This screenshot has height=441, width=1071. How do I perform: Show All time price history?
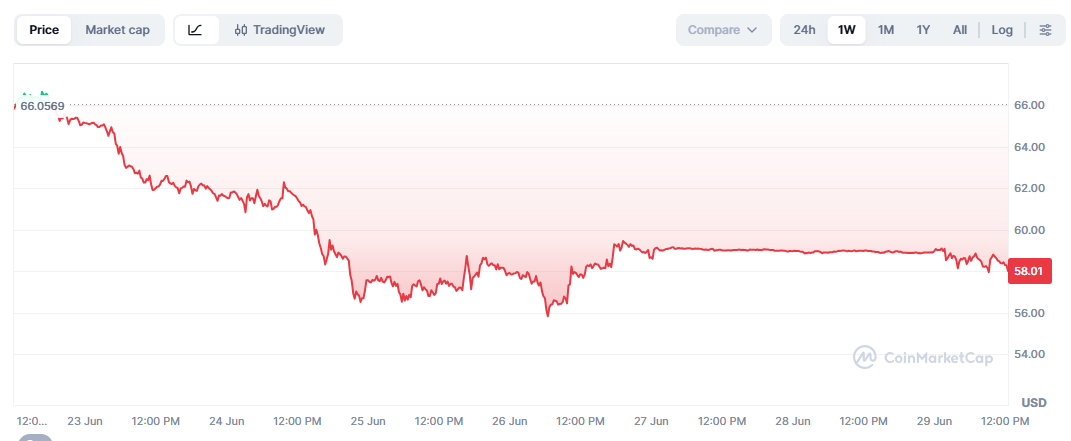(x=960, y=30)
